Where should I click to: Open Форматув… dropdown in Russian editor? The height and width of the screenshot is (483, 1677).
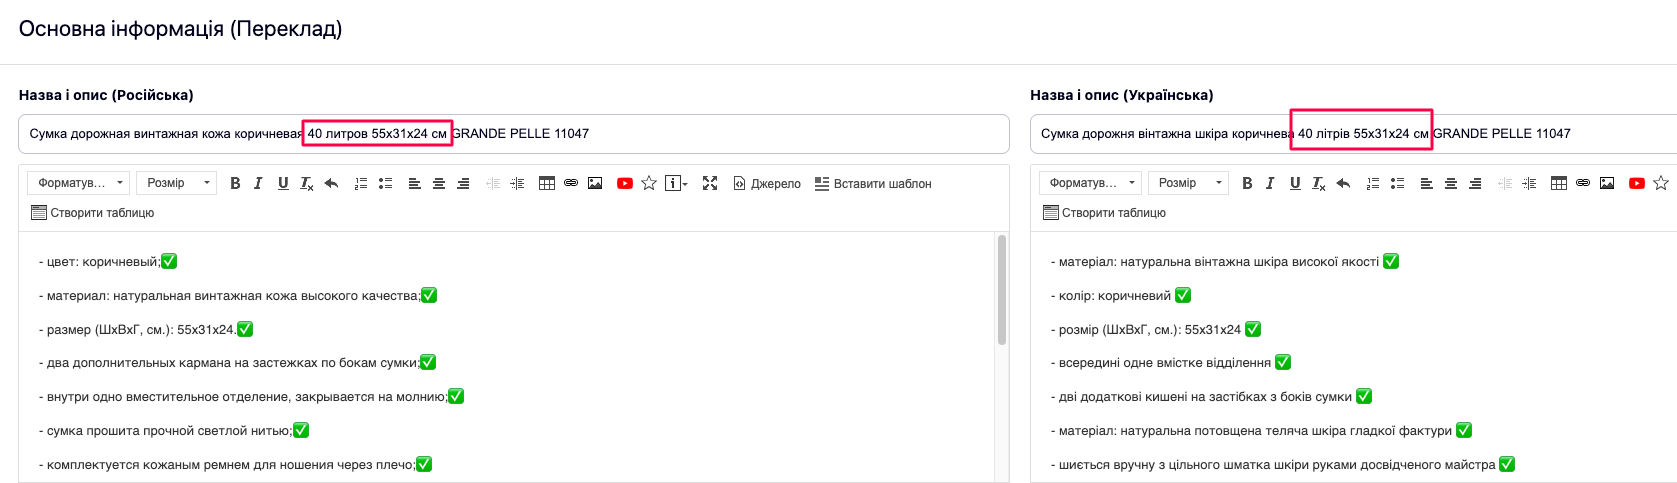79,183
